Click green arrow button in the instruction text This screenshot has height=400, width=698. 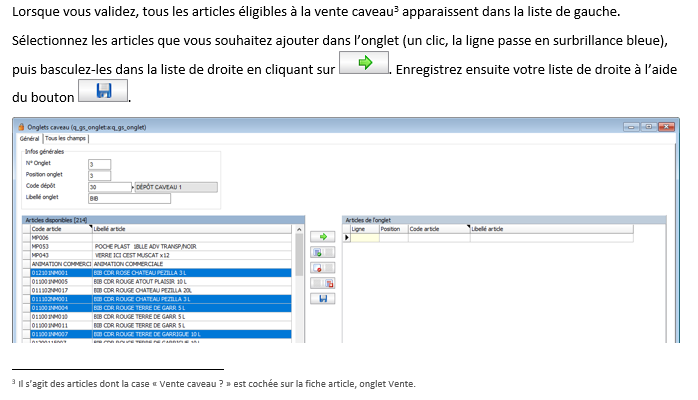click(x=364, y=63)
